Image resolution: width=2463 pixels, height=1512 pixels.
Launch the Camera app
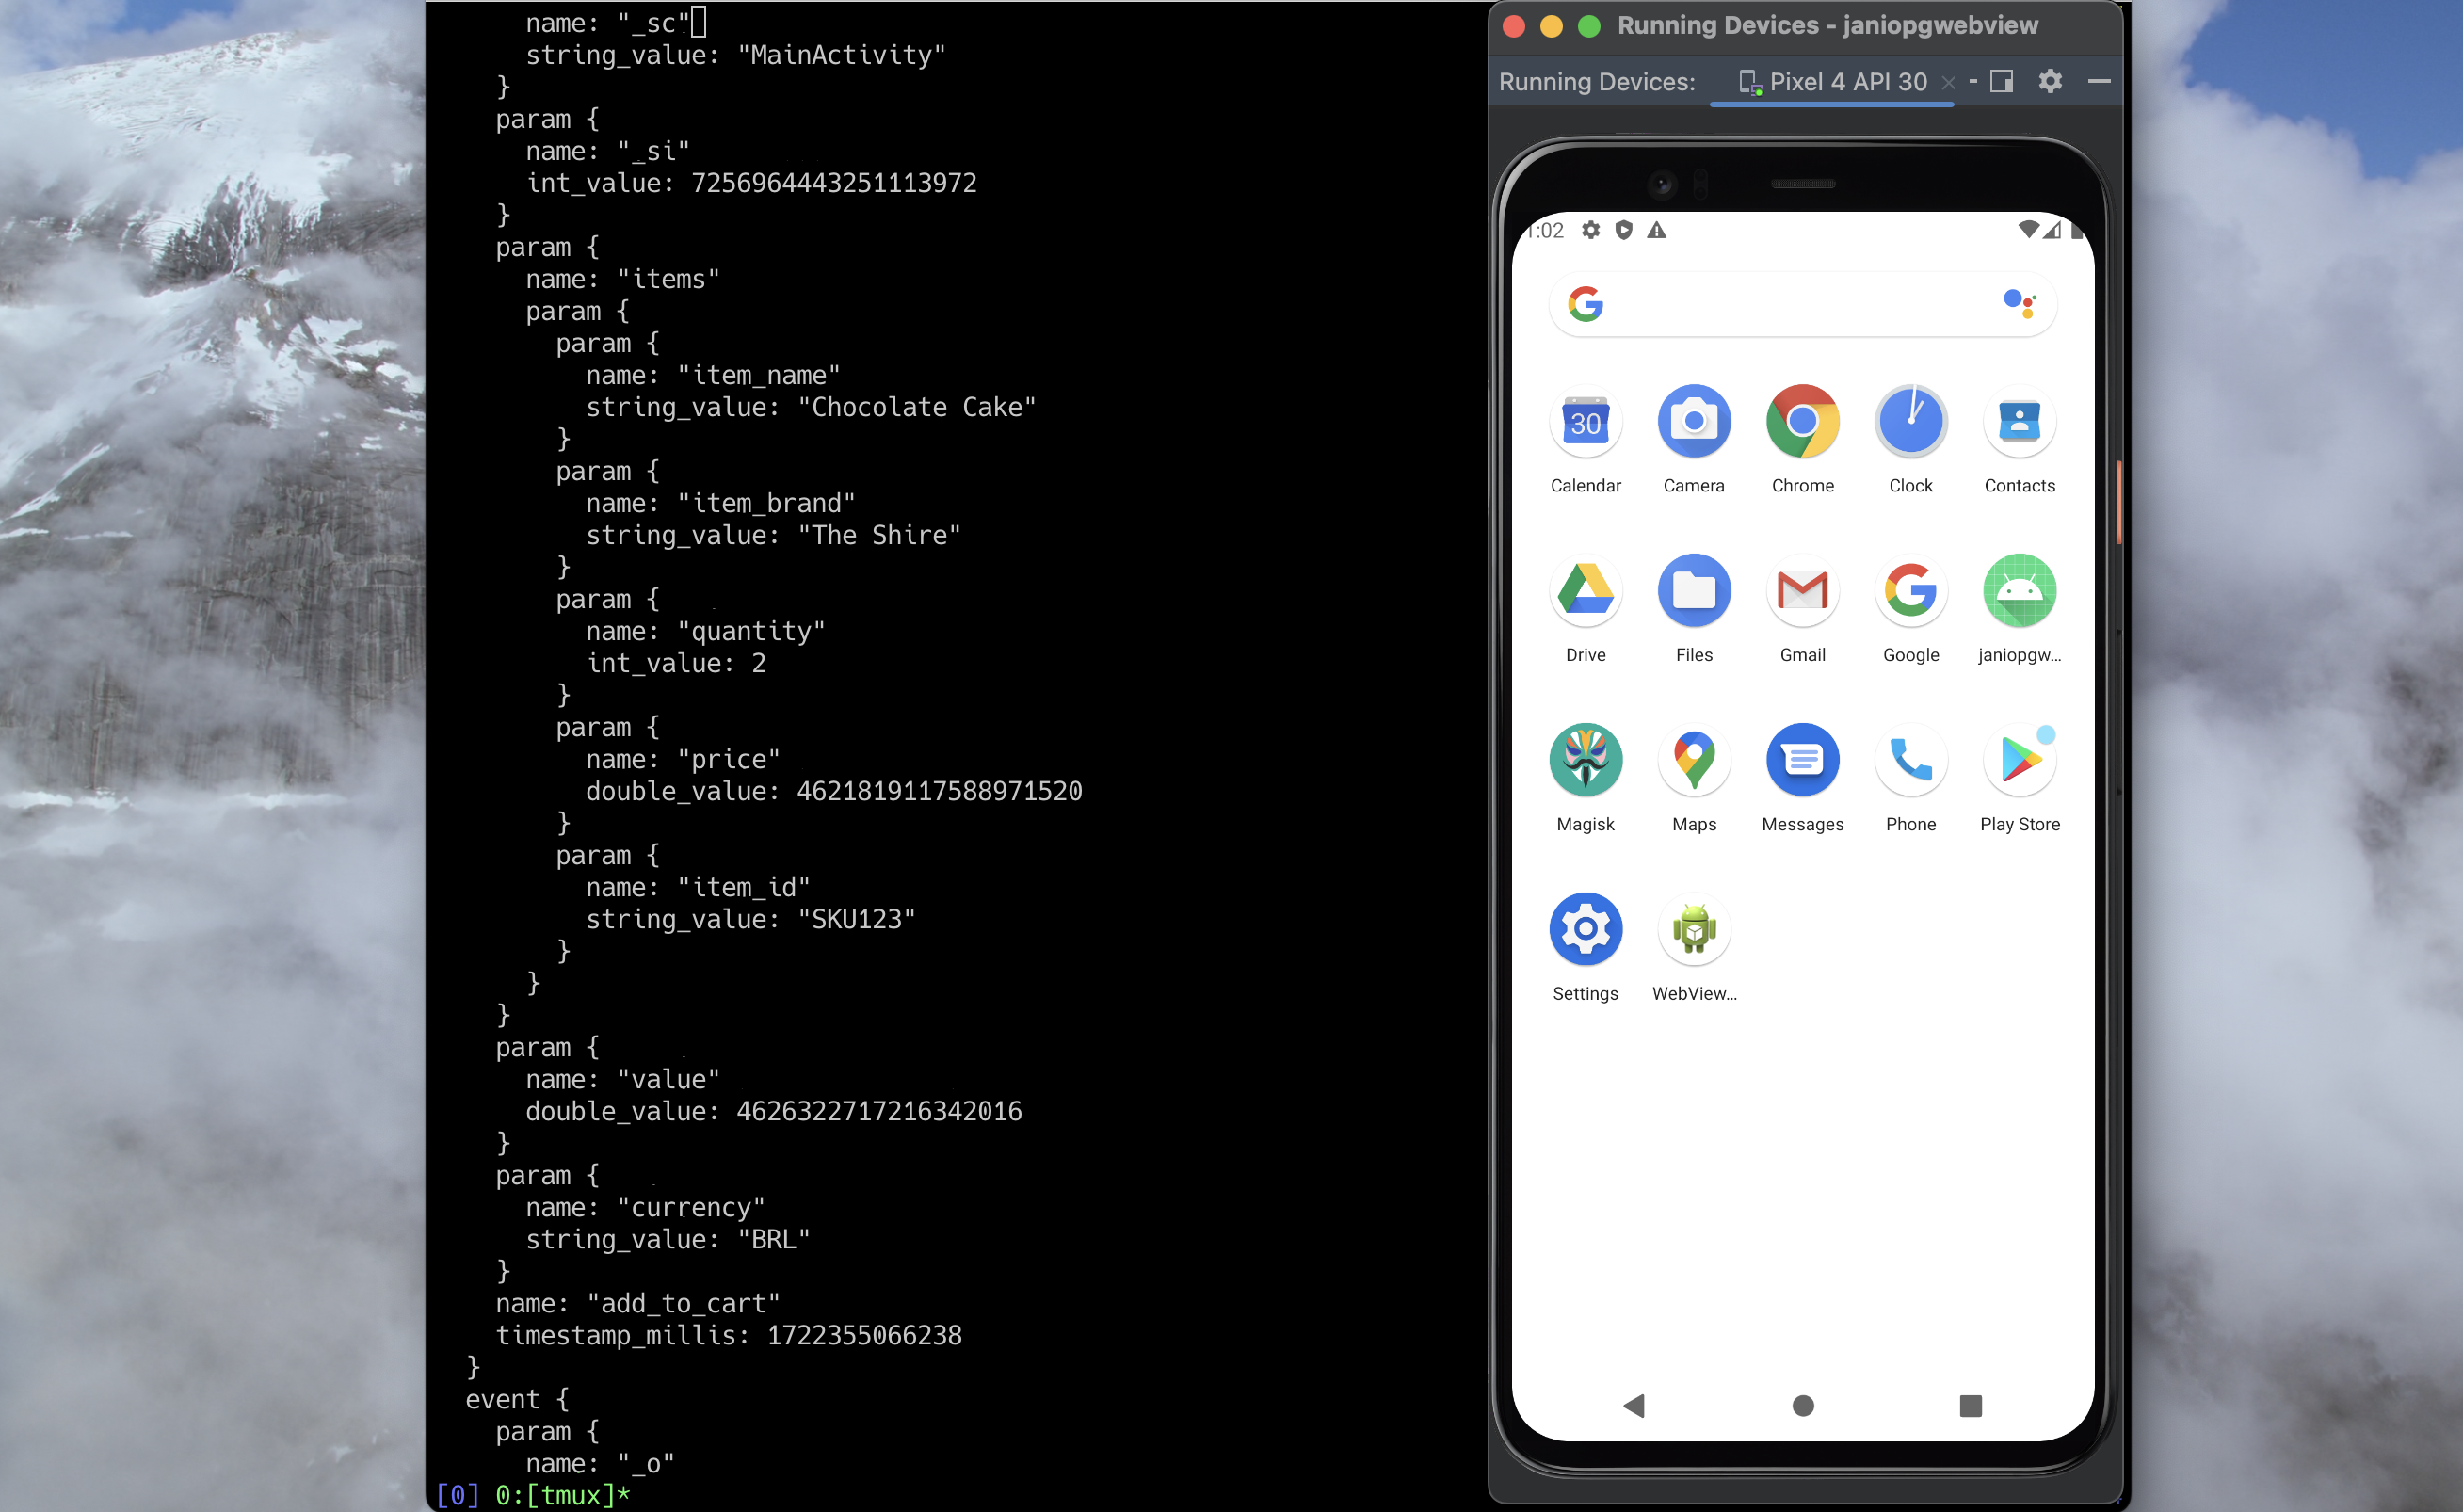point(1693,422)
